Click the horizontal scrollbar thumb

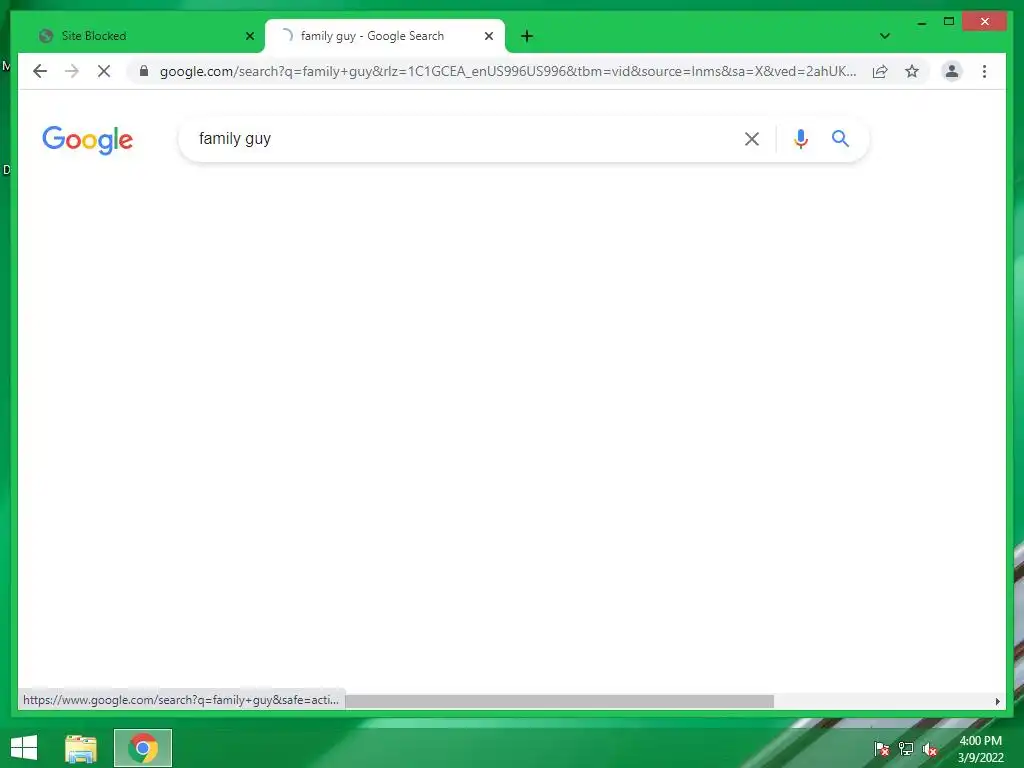pyautogui.click(x=559, y=701)
